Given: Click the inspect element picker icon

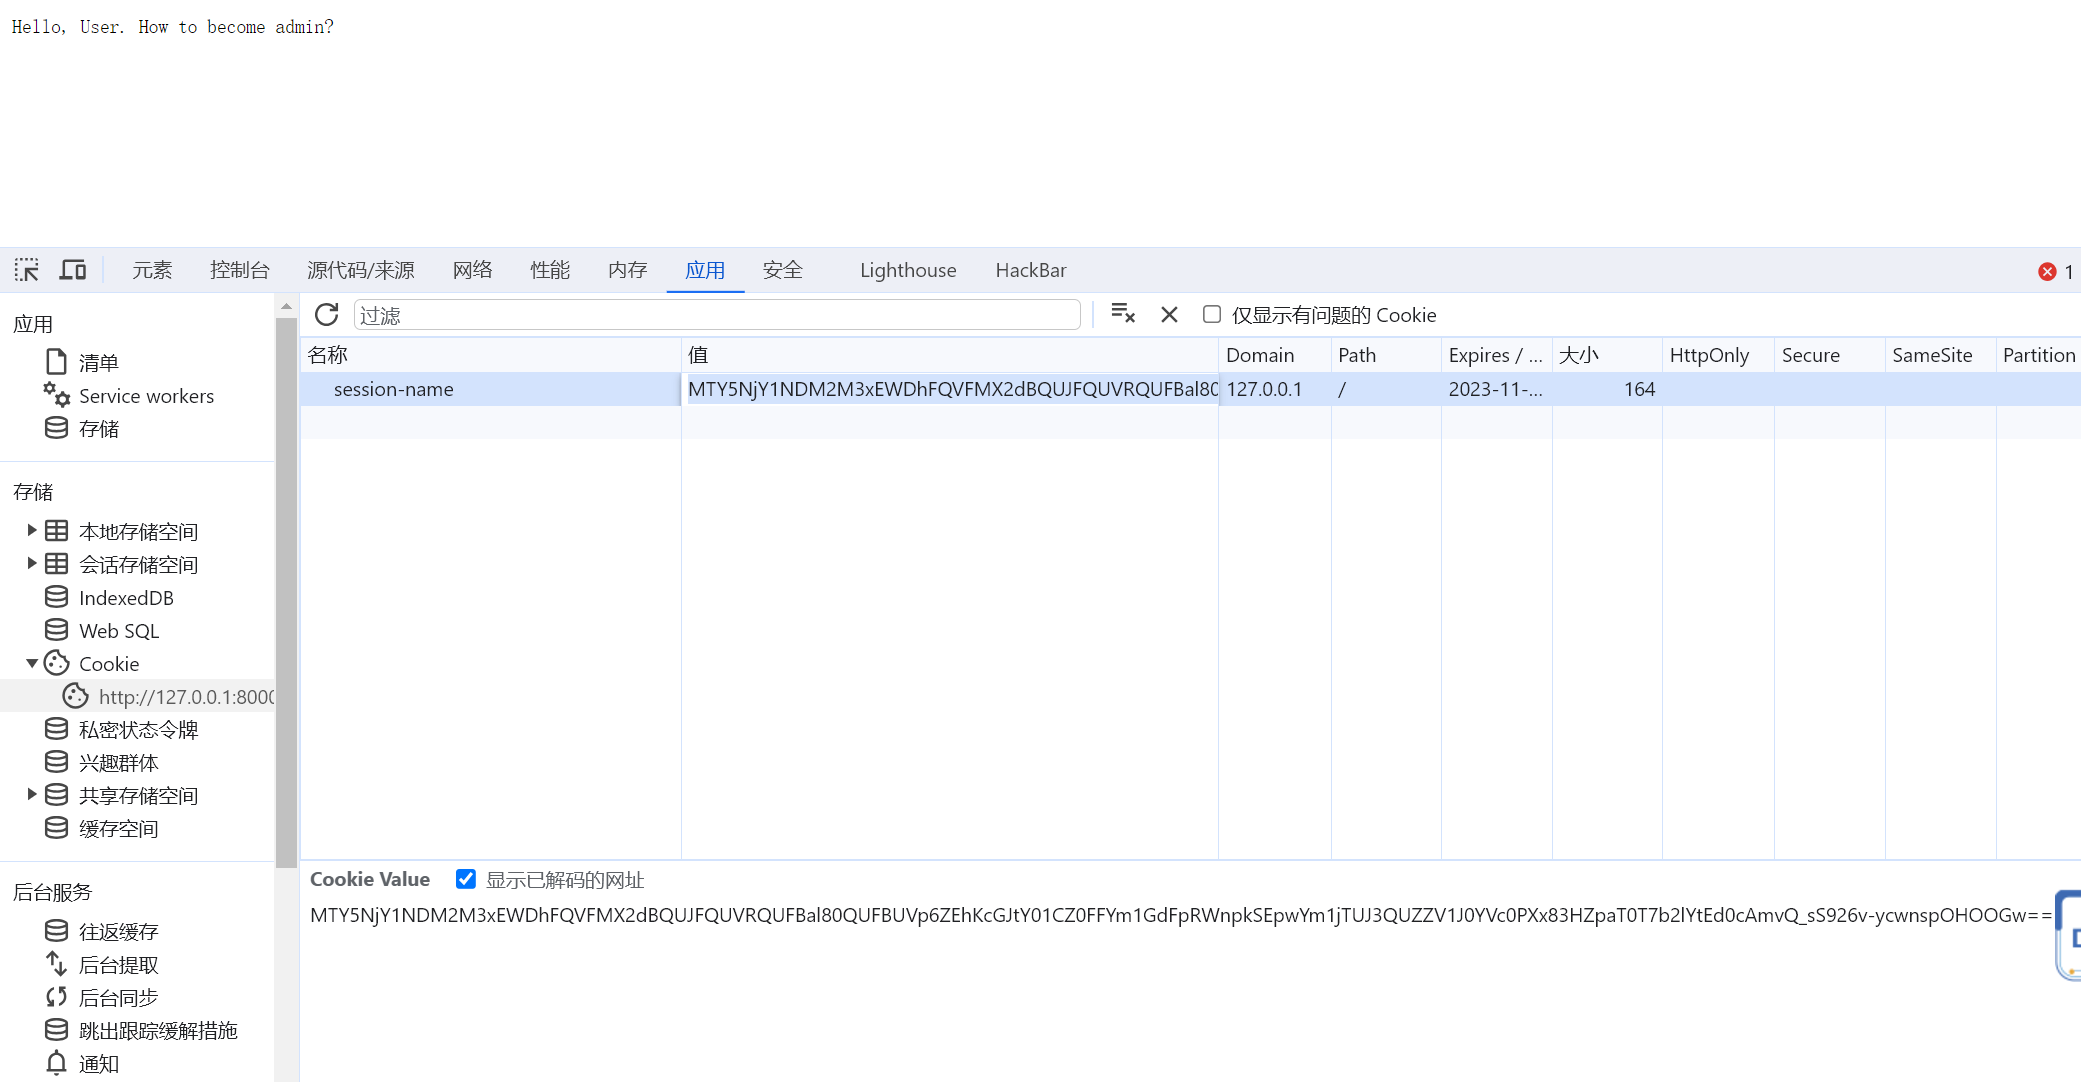Looking at the screenshot, I should (27, 270).
